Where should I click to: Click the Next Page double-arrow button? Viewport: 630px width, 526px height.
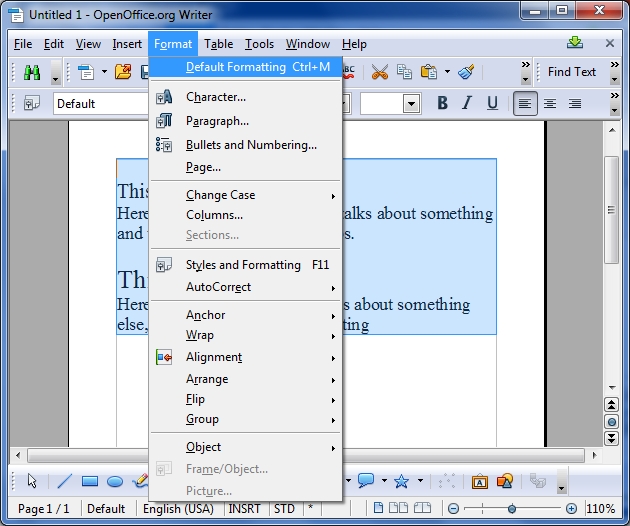pos(612,438)
